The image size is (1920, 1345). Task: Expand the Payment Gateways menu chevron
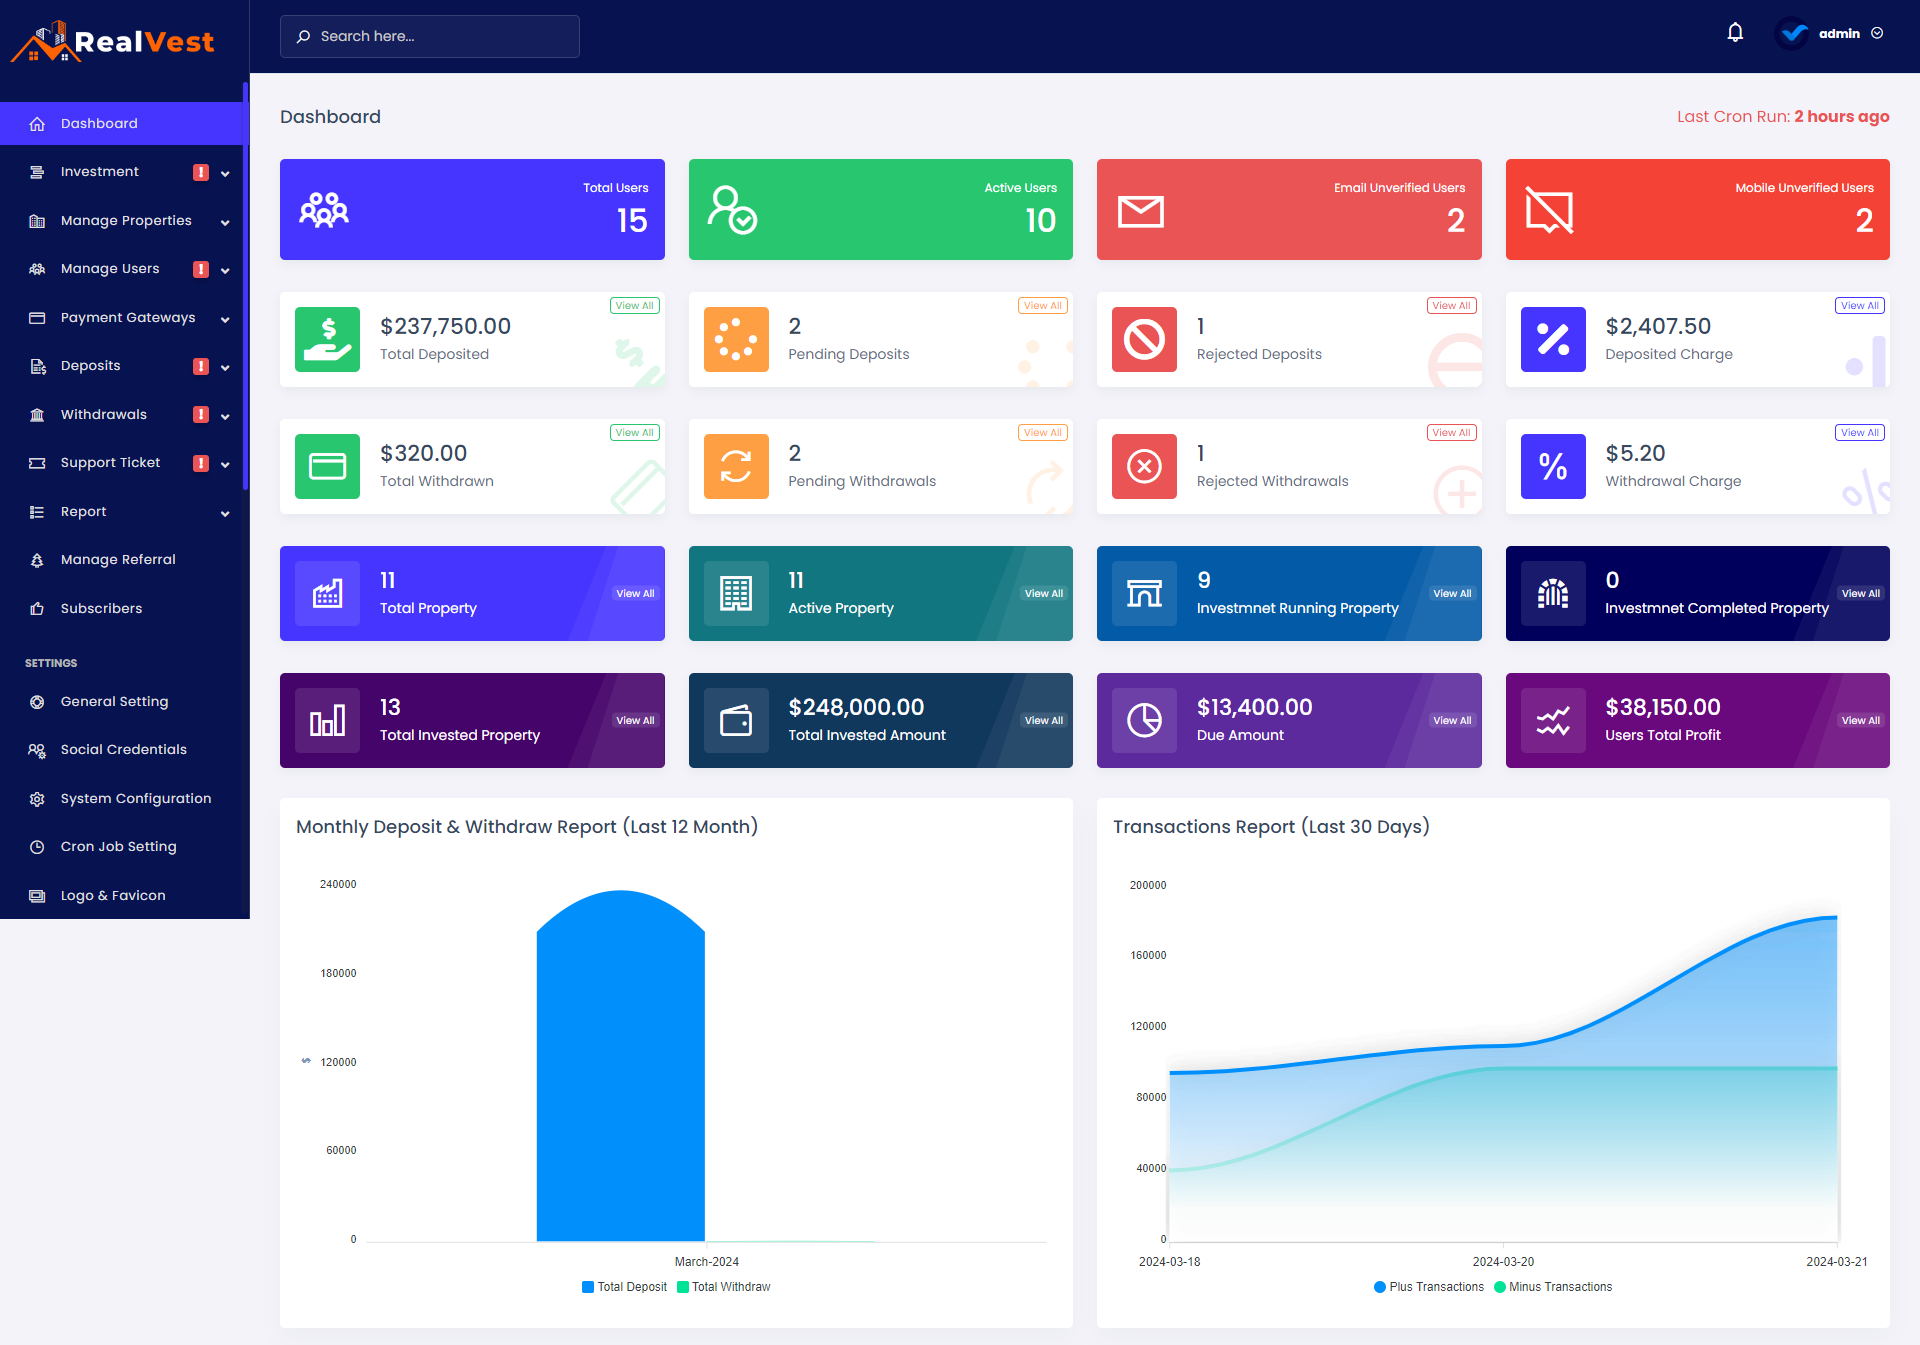pyautogui.click(x=225, y=319)
